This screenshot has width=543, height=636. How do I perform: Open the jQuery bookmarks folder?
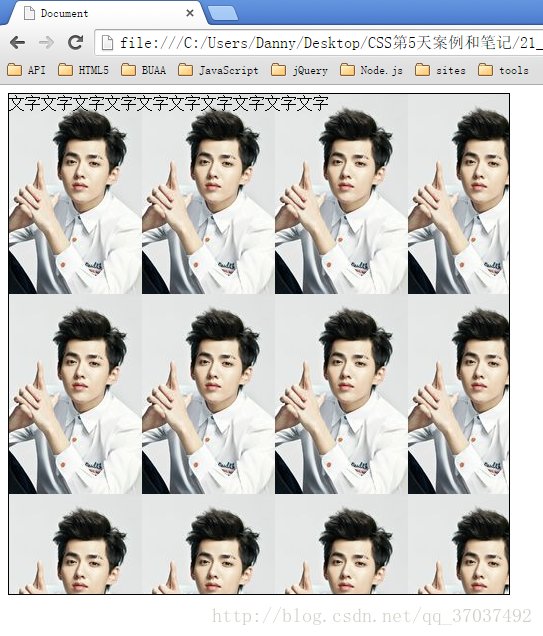[x=299, y=70]
